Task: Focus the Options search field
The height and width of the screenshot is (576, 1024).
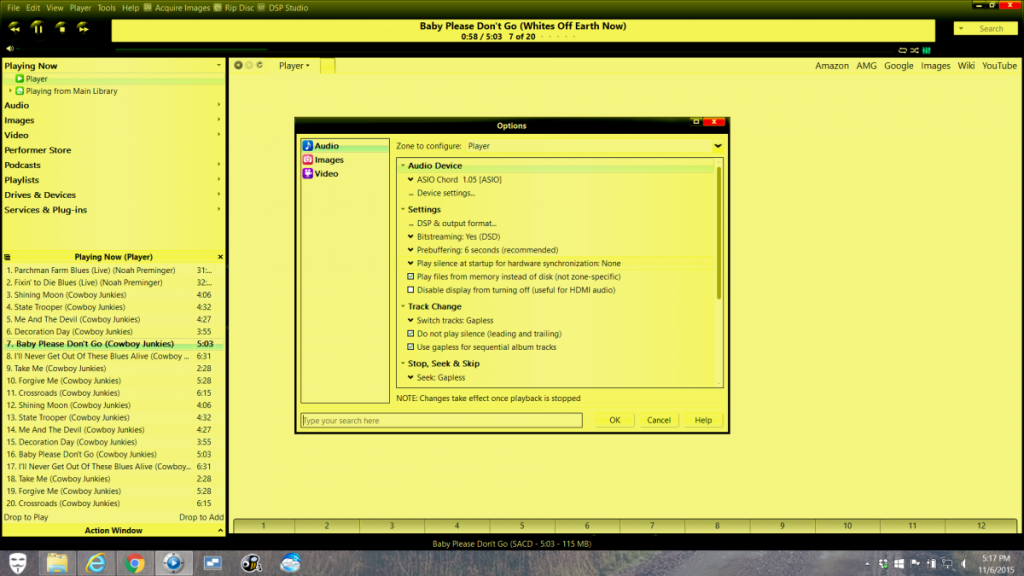Action: pos(441,421)
